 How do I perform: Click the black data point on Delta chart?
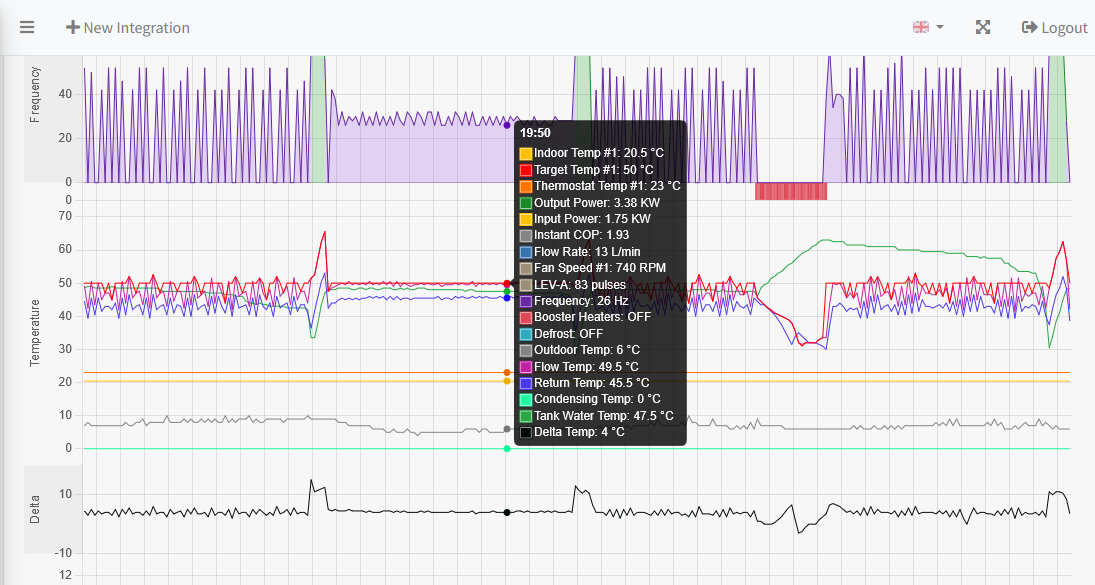coord(507,512)
